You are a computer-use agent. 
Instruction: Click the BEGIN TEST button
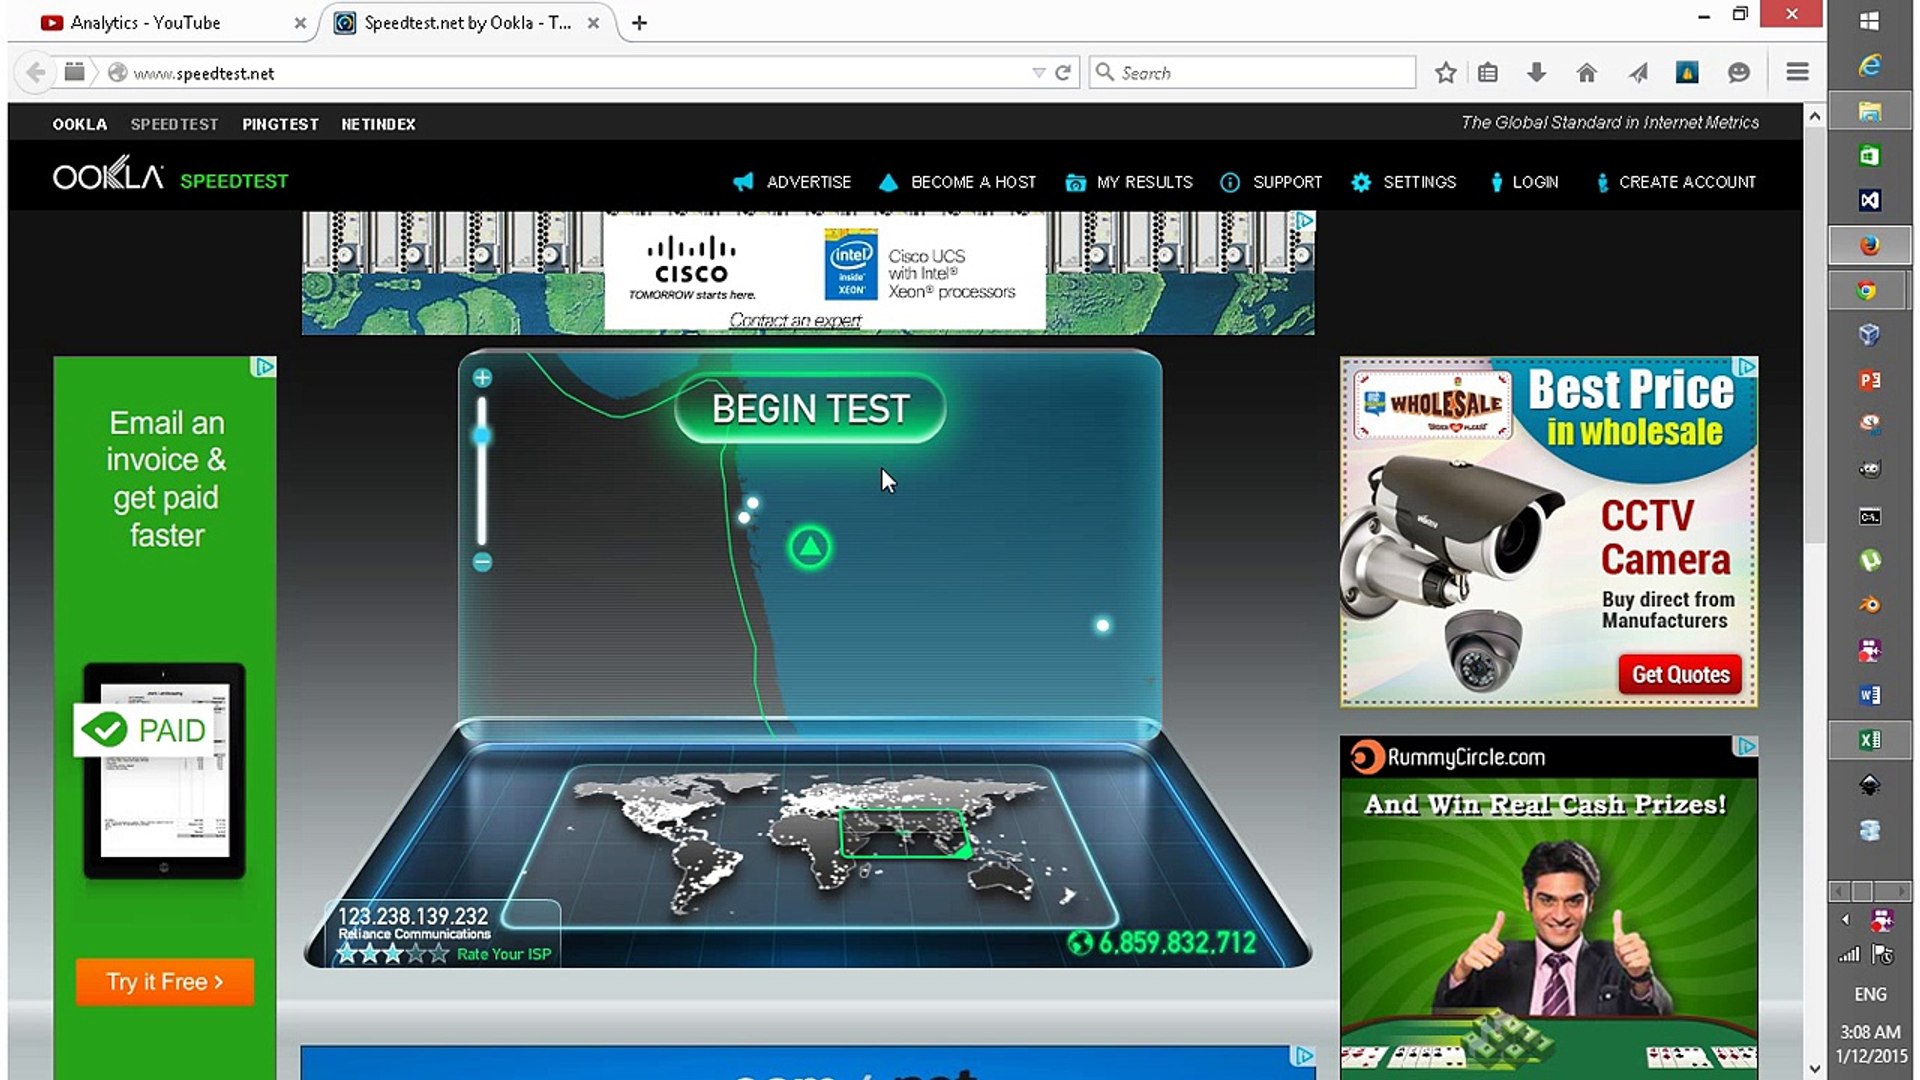810,409
